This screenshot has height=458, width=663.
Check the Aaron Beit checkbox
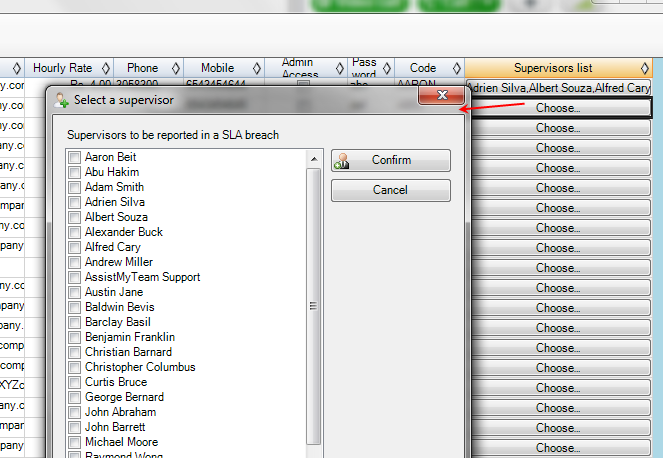coord(74,157)
